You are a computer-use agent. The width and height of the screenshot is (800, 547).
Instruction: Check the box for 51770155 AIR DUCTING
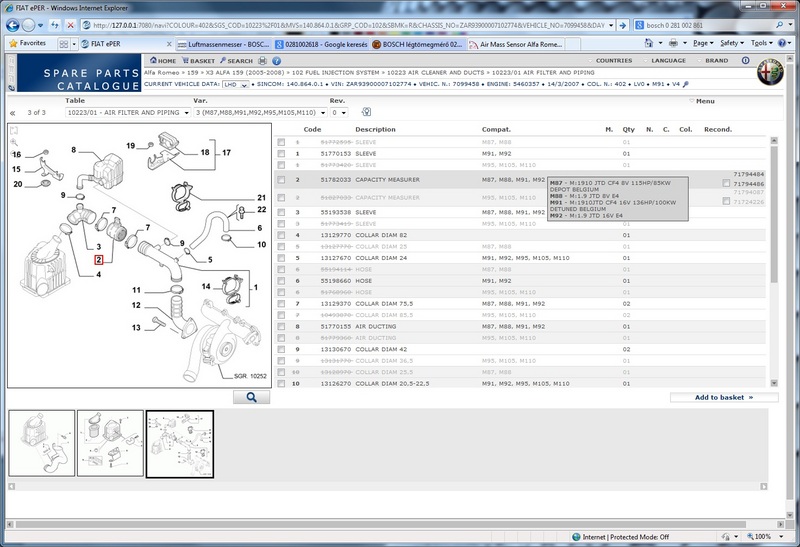point(281,327)
